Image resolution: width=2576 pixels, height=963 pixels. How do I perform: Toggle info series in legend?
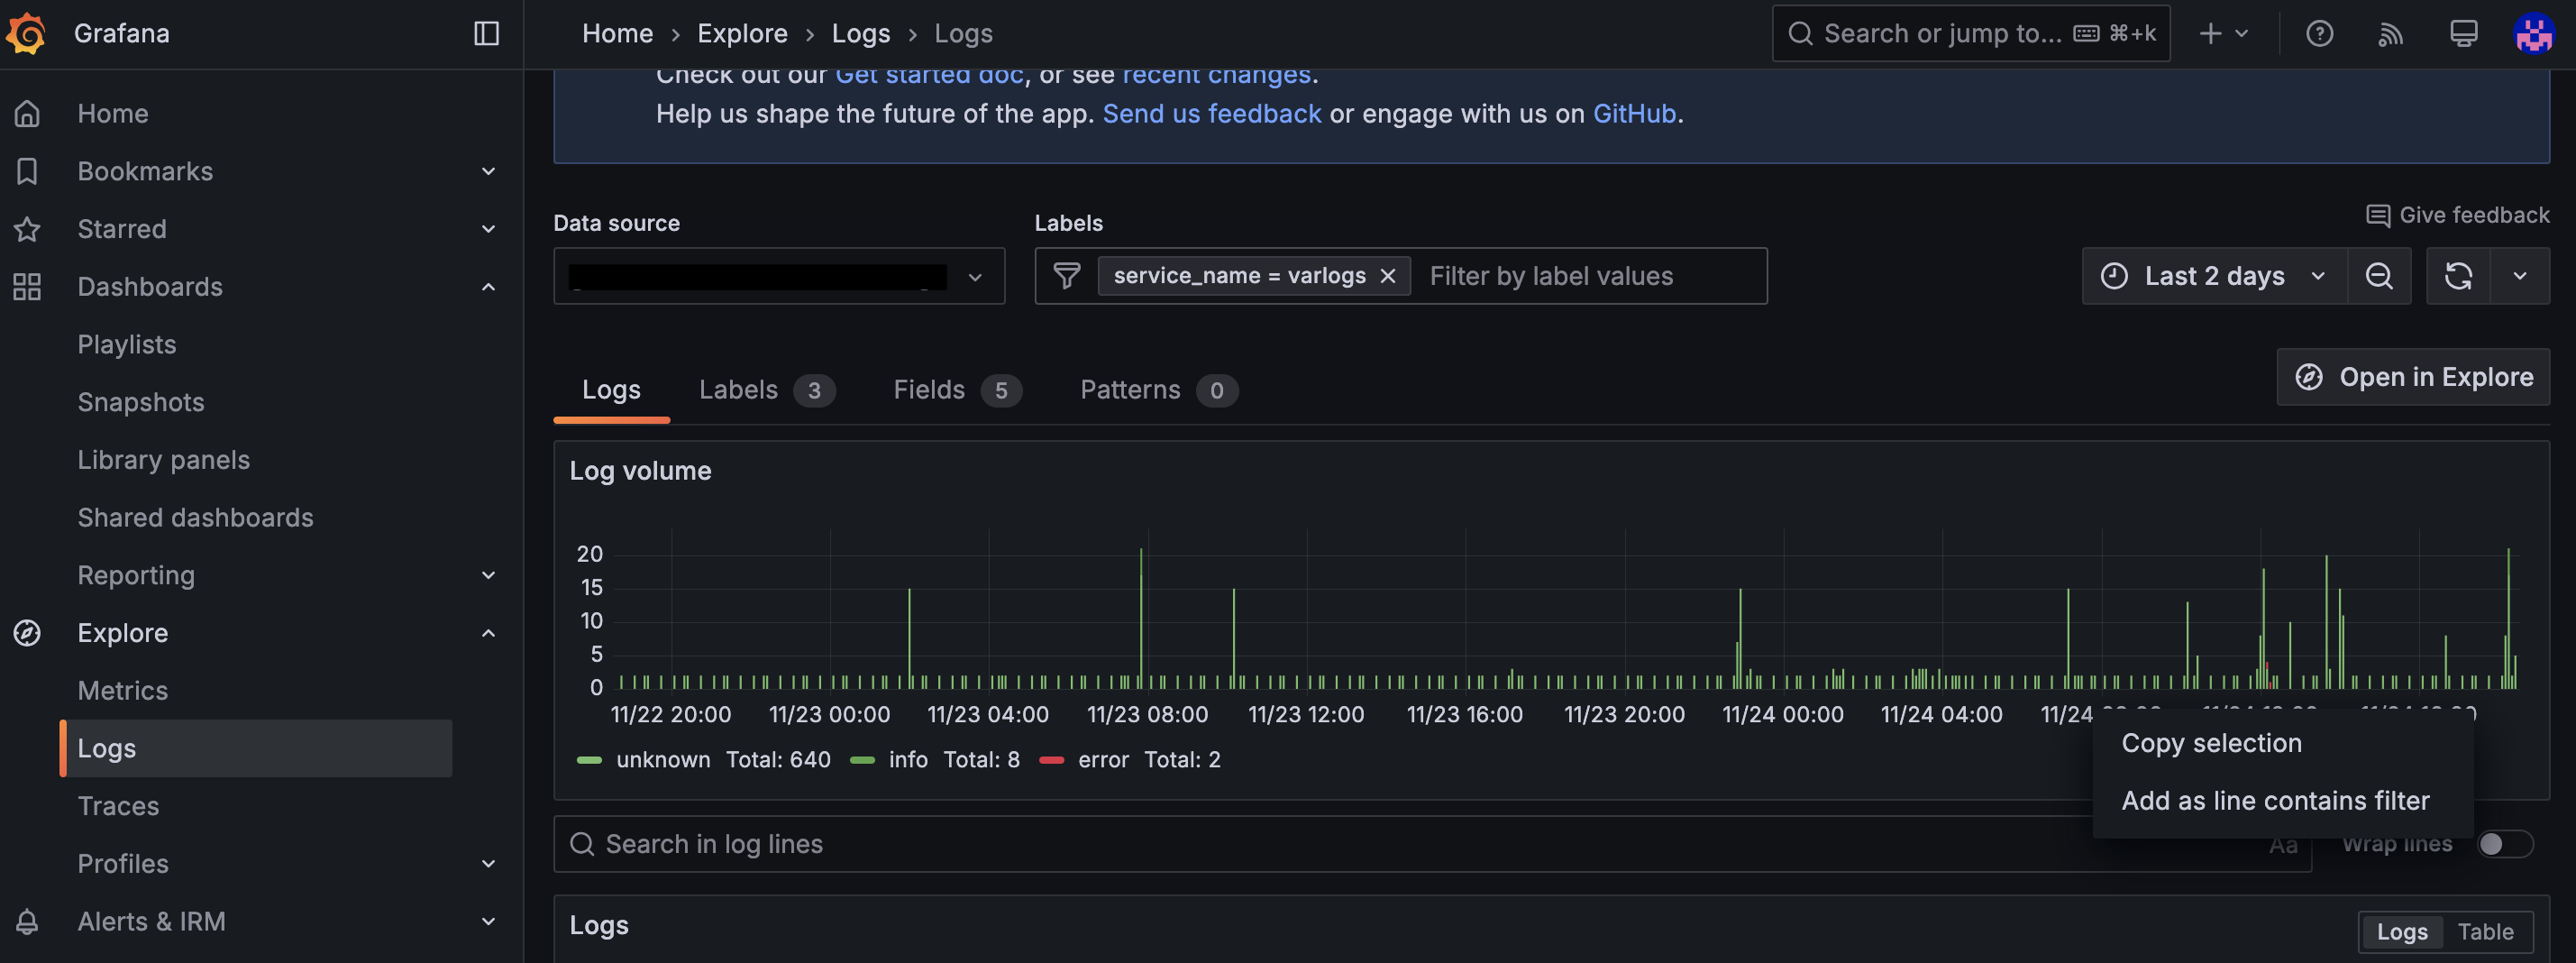pos(907,759)
